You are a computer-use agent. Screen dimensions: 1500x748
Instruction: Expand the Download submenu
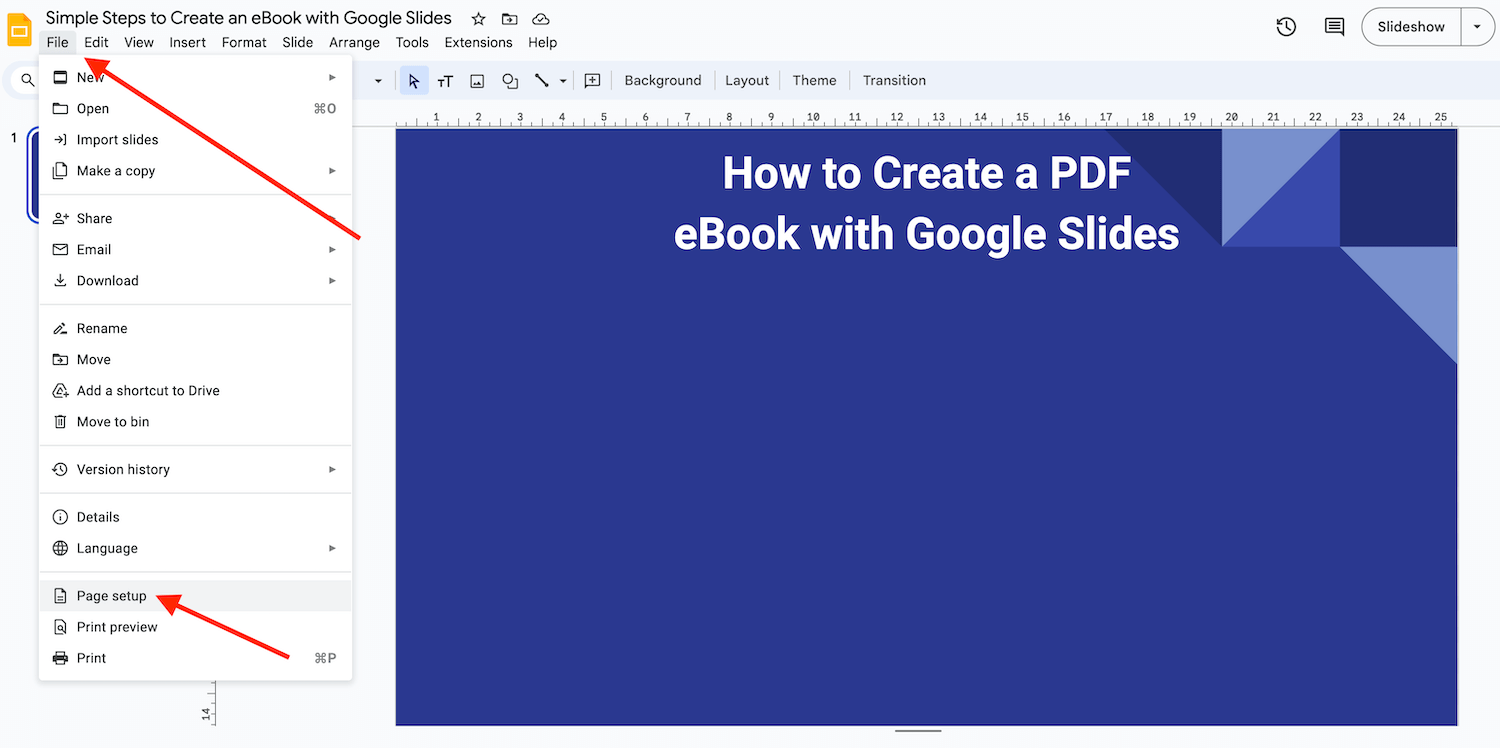point(332,281)
